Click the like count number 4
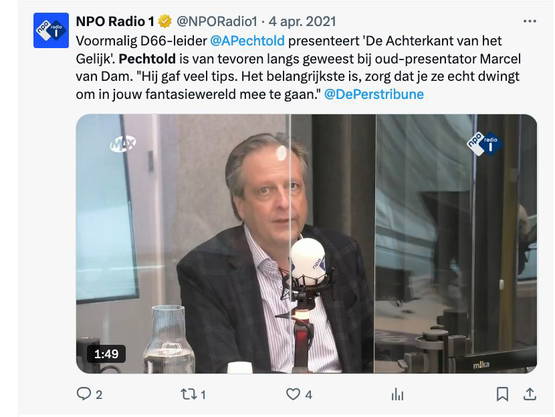Viewport: 555px width, 417px height. coord(309,394)
